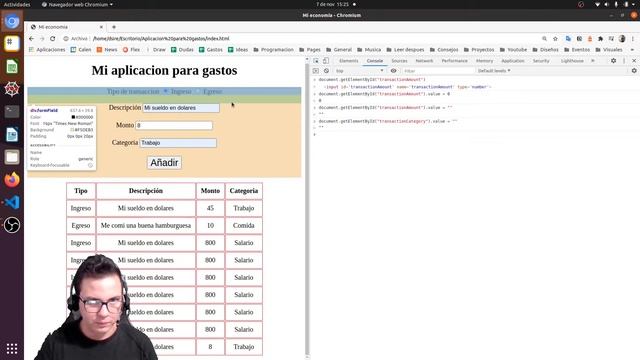The width and height of the screenshot is (640, 360).
Task: Open Visual Studio Code from the dock
Action: 12,202
